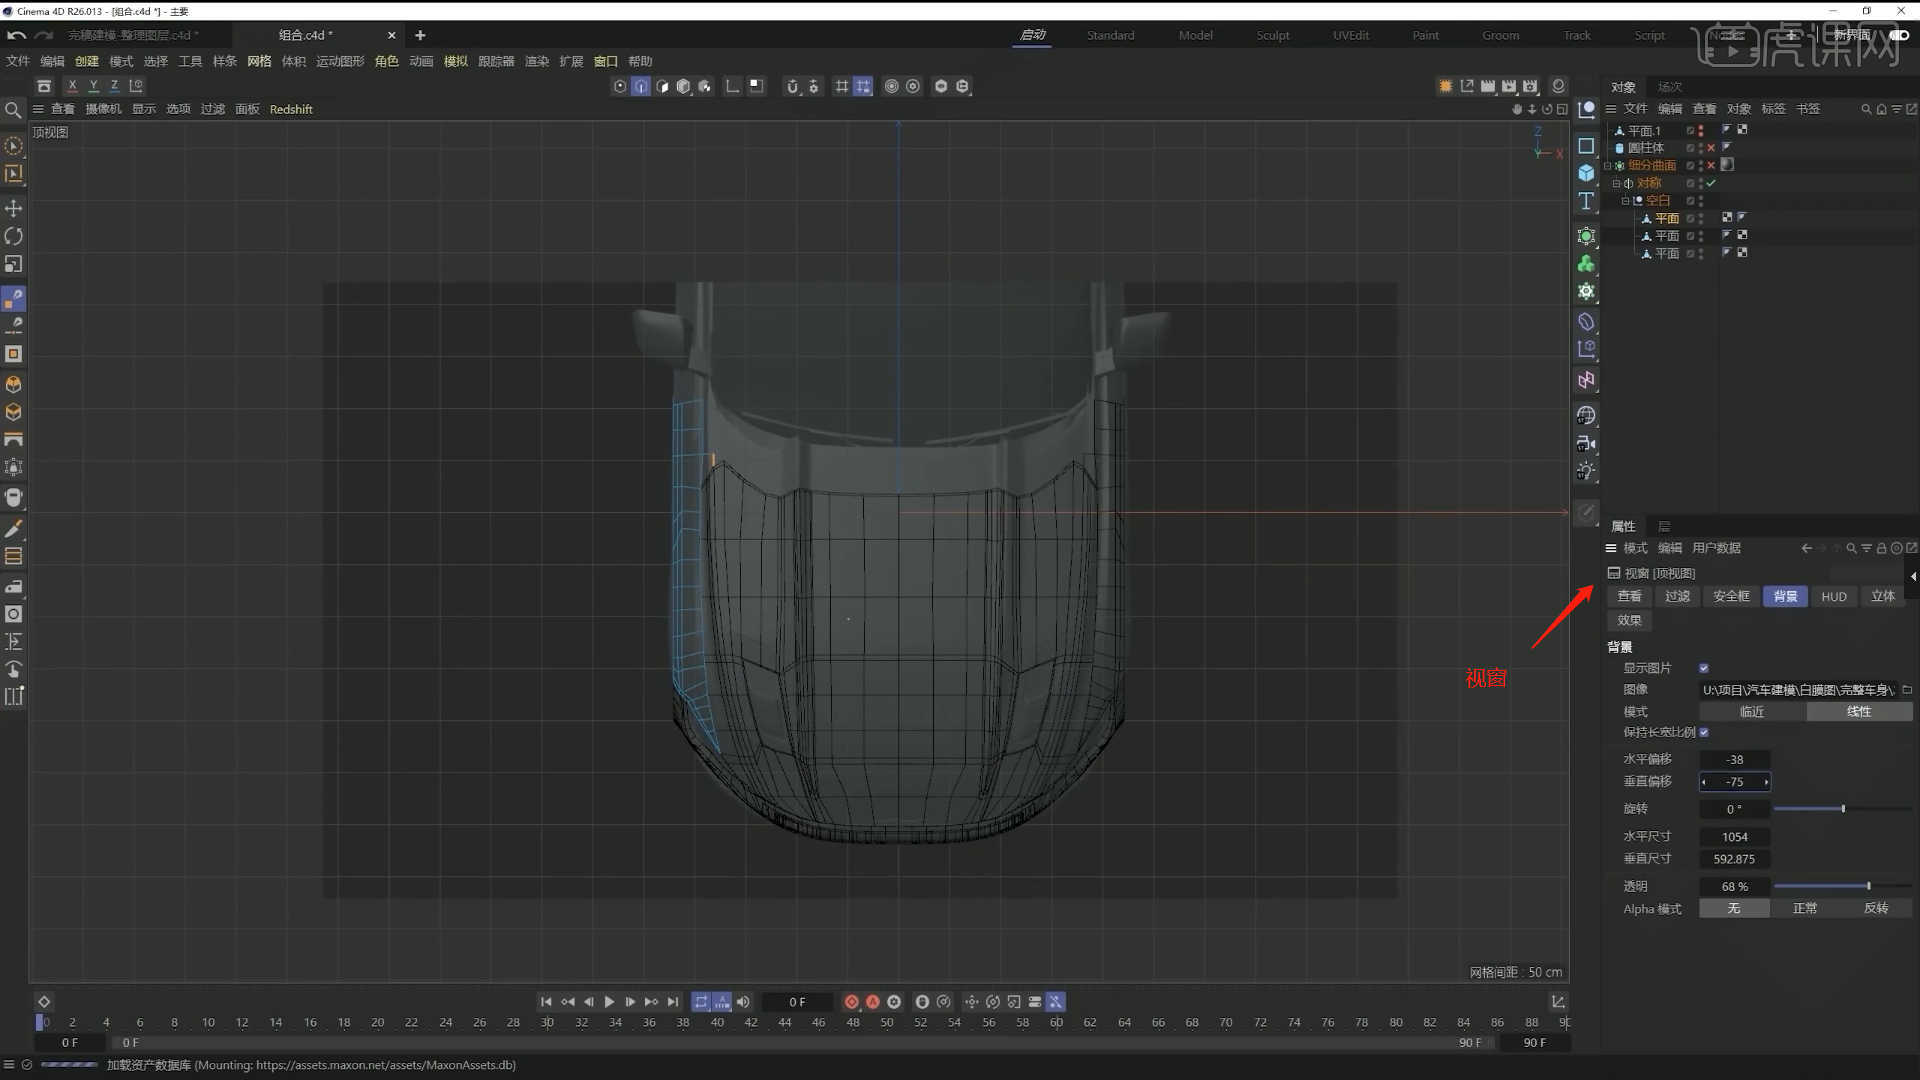Select the 反转 Alpha mode button
This screenshot has height=1080, width=1920.
coord(1876,908)
